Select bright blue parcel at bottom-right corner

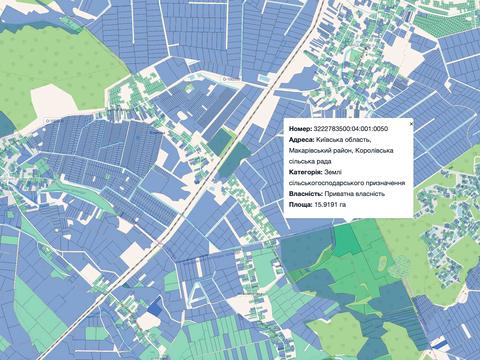439,344
